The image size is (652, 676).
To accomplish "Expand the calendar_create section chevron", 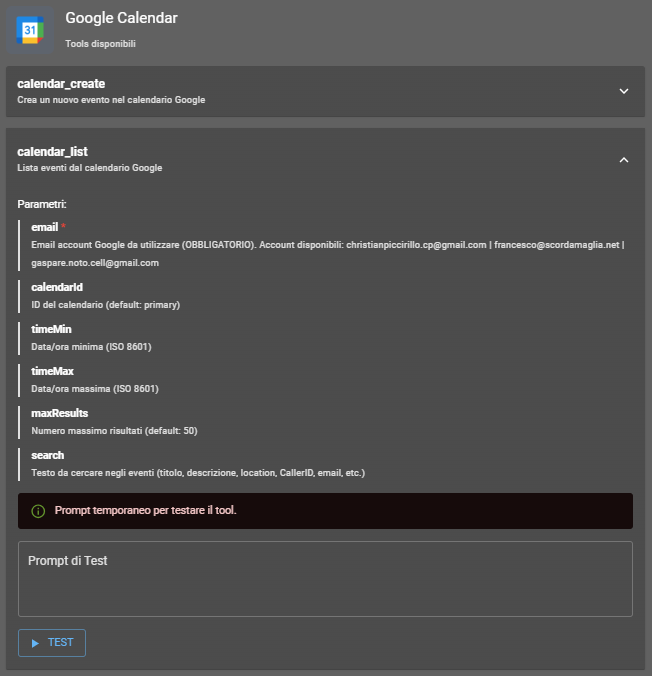I will (623, 91).
